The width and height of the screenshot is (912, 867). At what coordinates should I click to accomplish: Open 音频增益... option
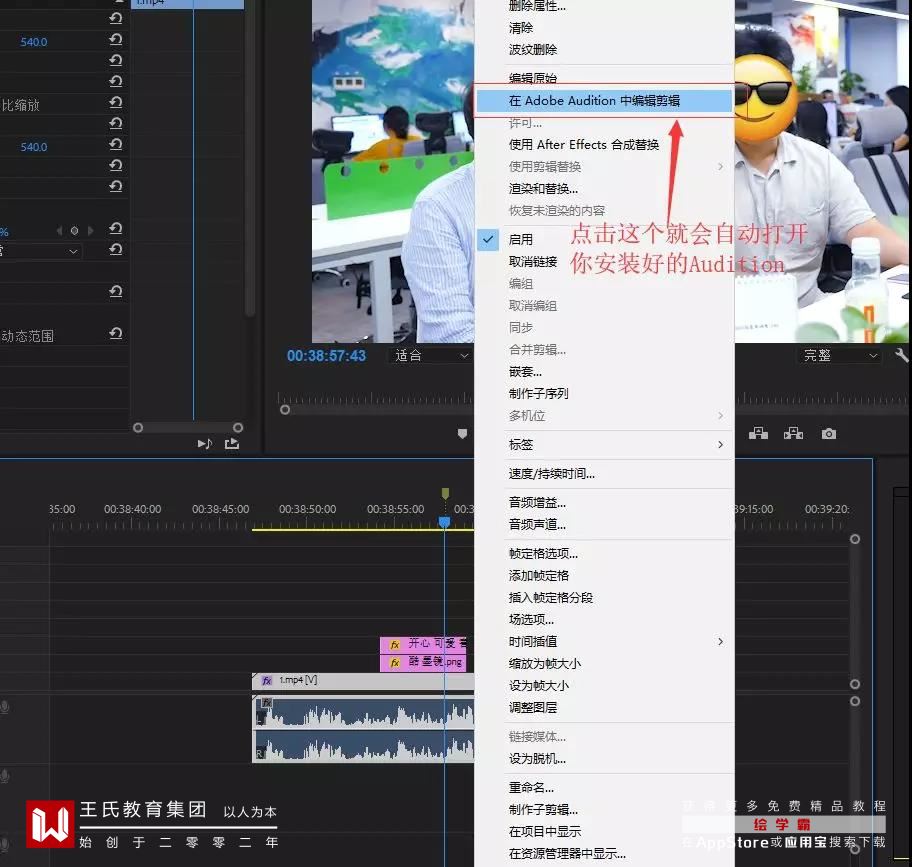click(x=537, y=502)
